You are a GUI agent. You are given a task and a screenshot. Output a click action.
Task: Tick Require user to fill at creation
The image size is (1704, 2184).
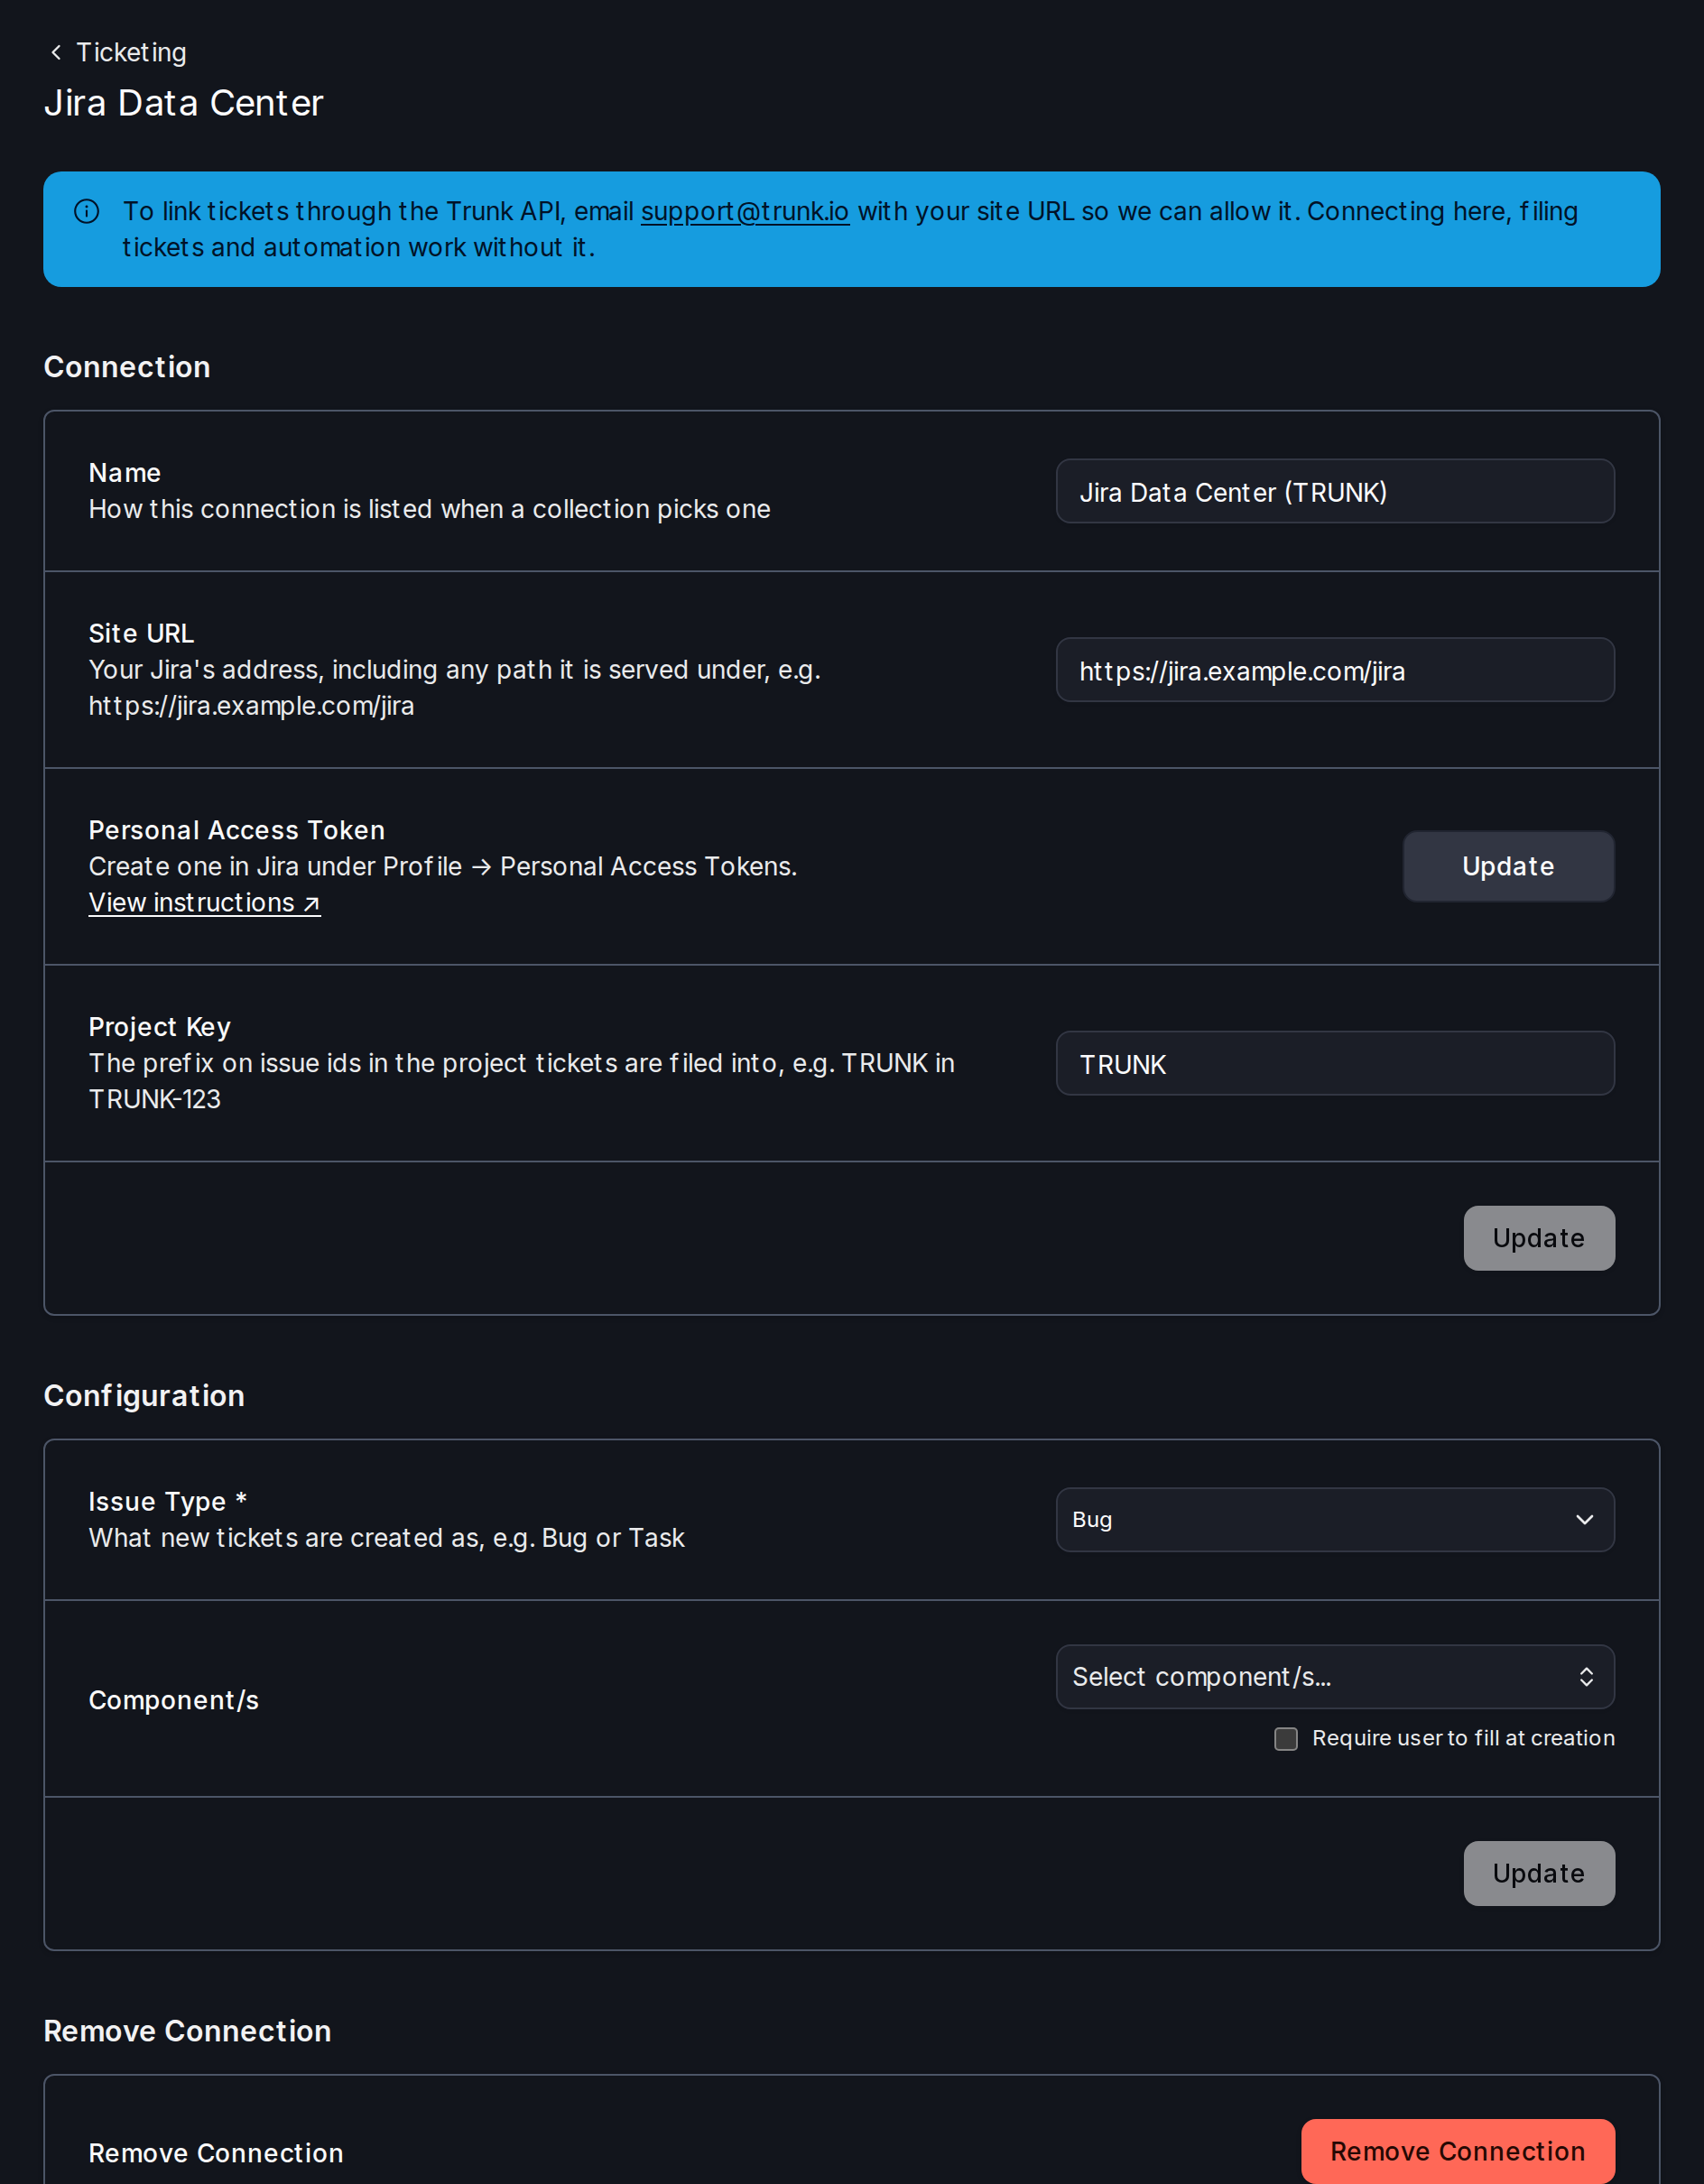click(x=1286, y=1739)
